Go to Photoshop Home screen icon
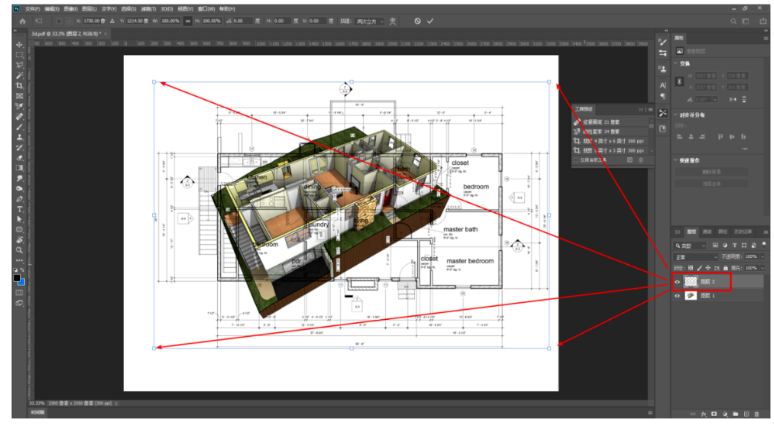 (x=22, y=21)
